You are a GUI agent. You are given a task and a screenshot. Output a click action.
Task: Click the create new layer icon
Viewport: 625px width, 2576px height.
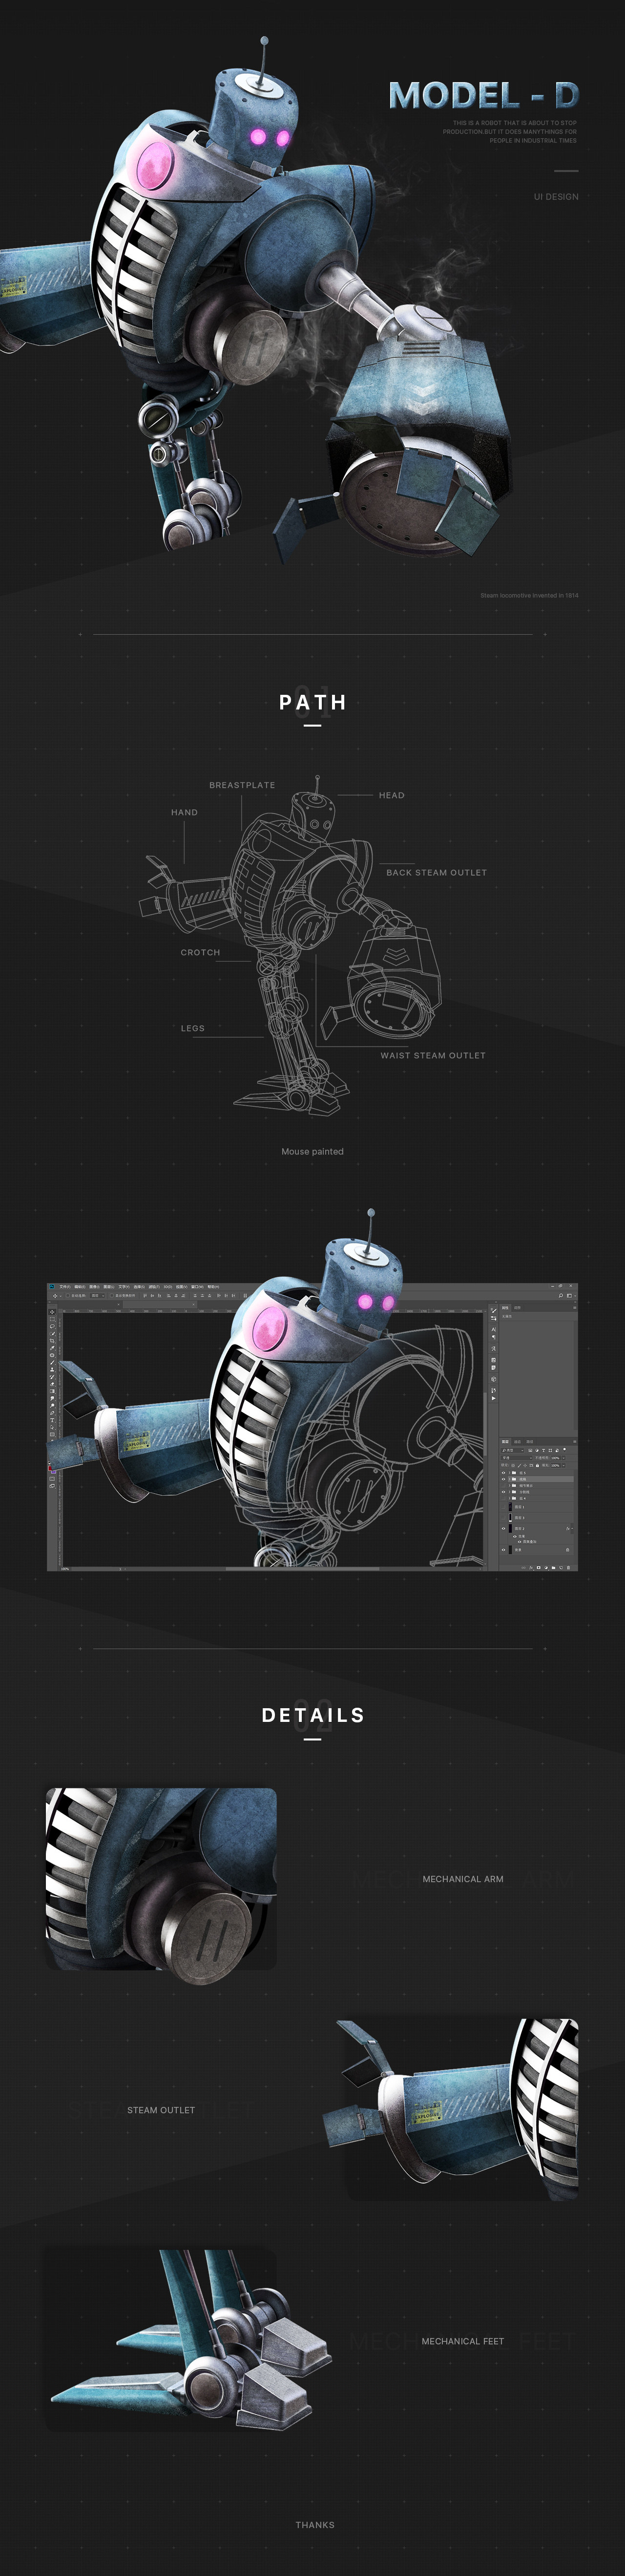click(x=561, y=1568)
